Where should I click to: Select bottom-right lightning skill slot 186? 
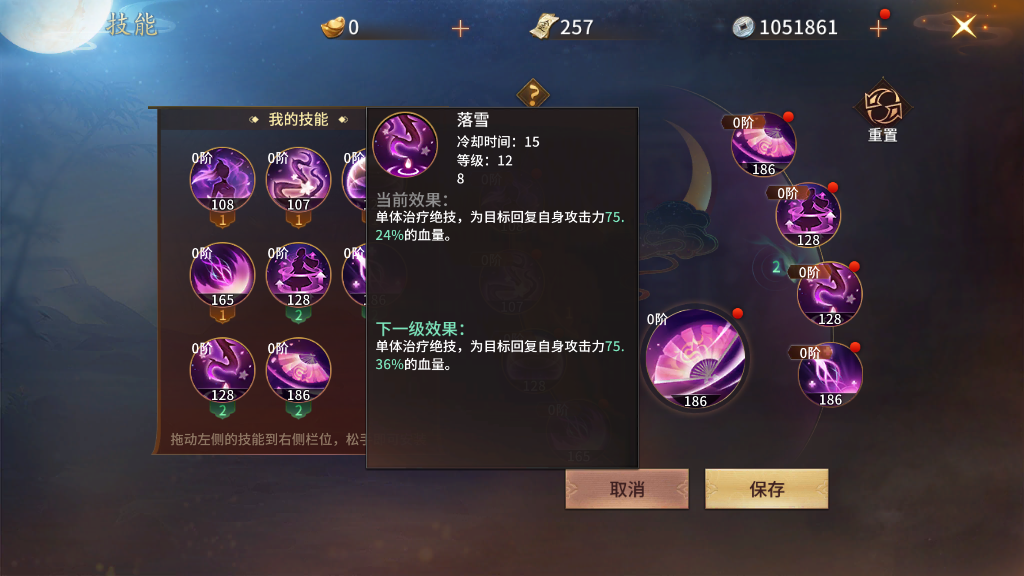[x=830, y=374]
